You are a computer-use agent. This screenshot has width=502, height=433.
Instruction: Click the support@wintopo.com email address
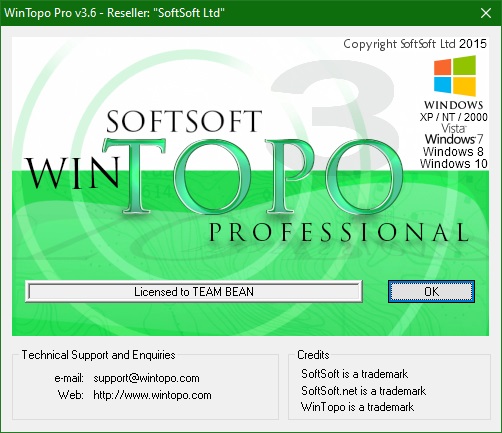(x=146, y=378)
